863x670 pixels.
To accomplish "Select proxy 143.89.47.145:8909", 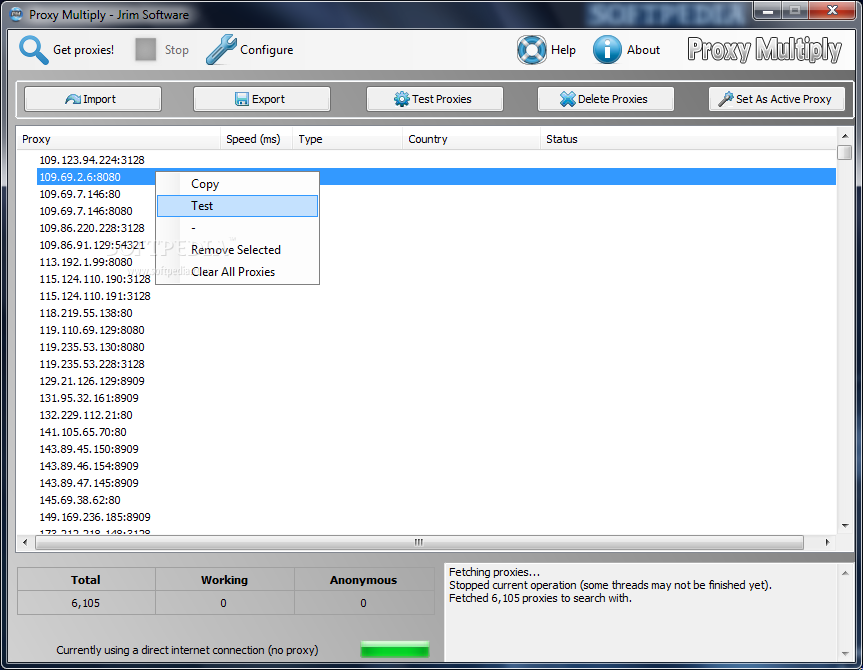I will [x=89, y=484].
